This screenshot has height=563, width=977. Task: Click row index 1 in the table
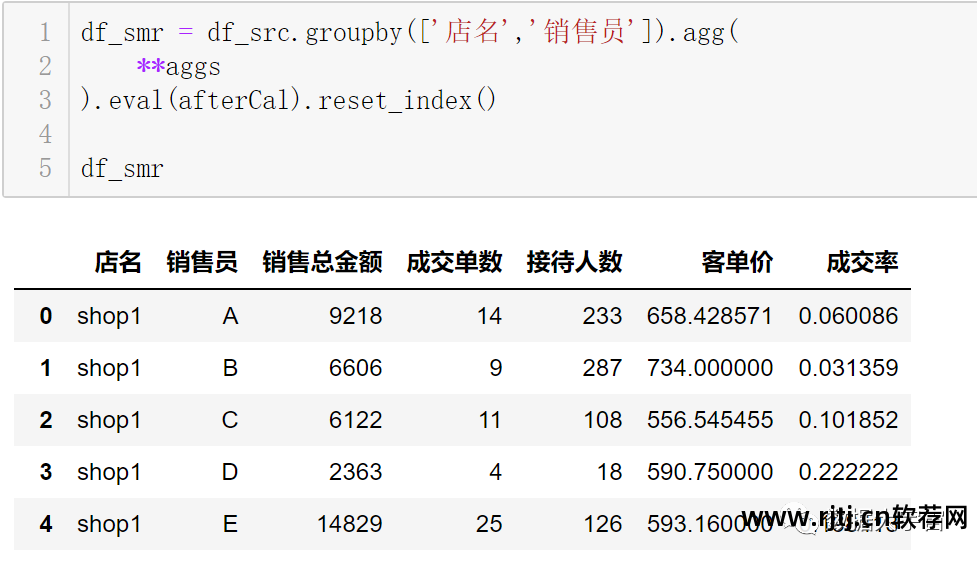pos(45,368)
